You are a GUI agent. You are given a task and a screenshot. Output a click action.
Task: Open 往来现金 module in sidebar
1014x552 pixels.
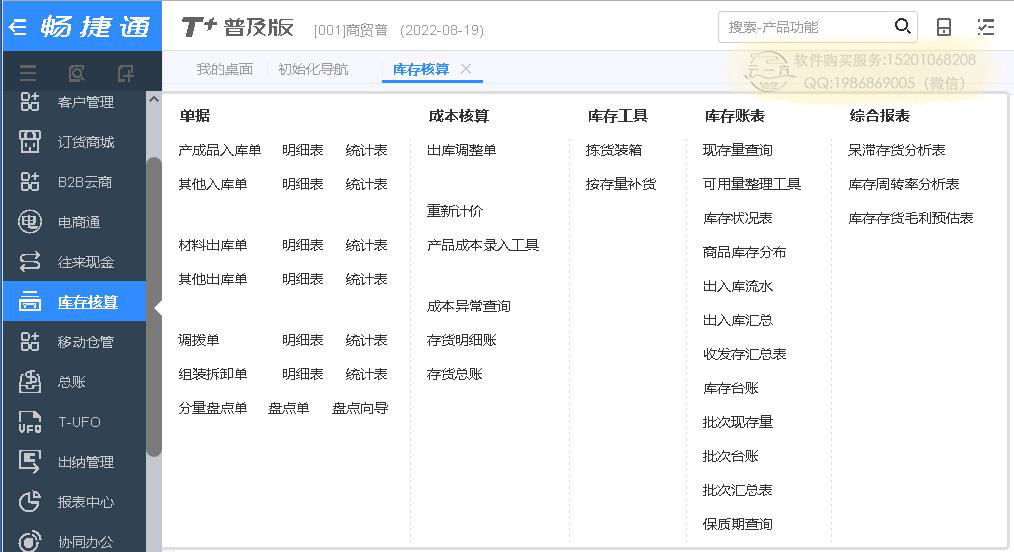[x=86, y=262]
